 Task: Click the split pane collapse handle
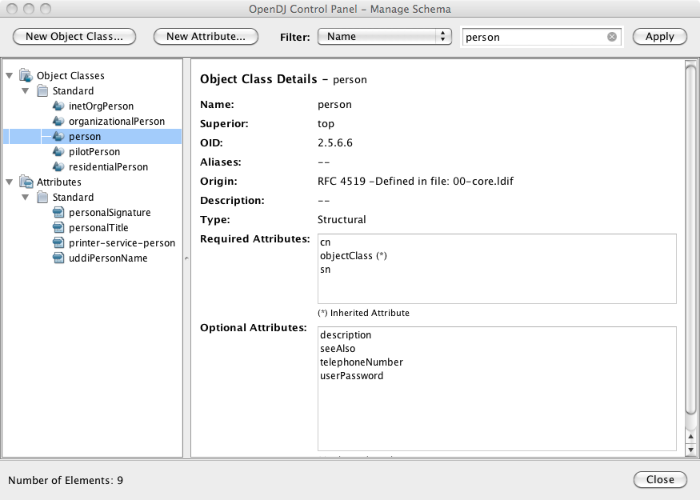(x=187, y=258)
